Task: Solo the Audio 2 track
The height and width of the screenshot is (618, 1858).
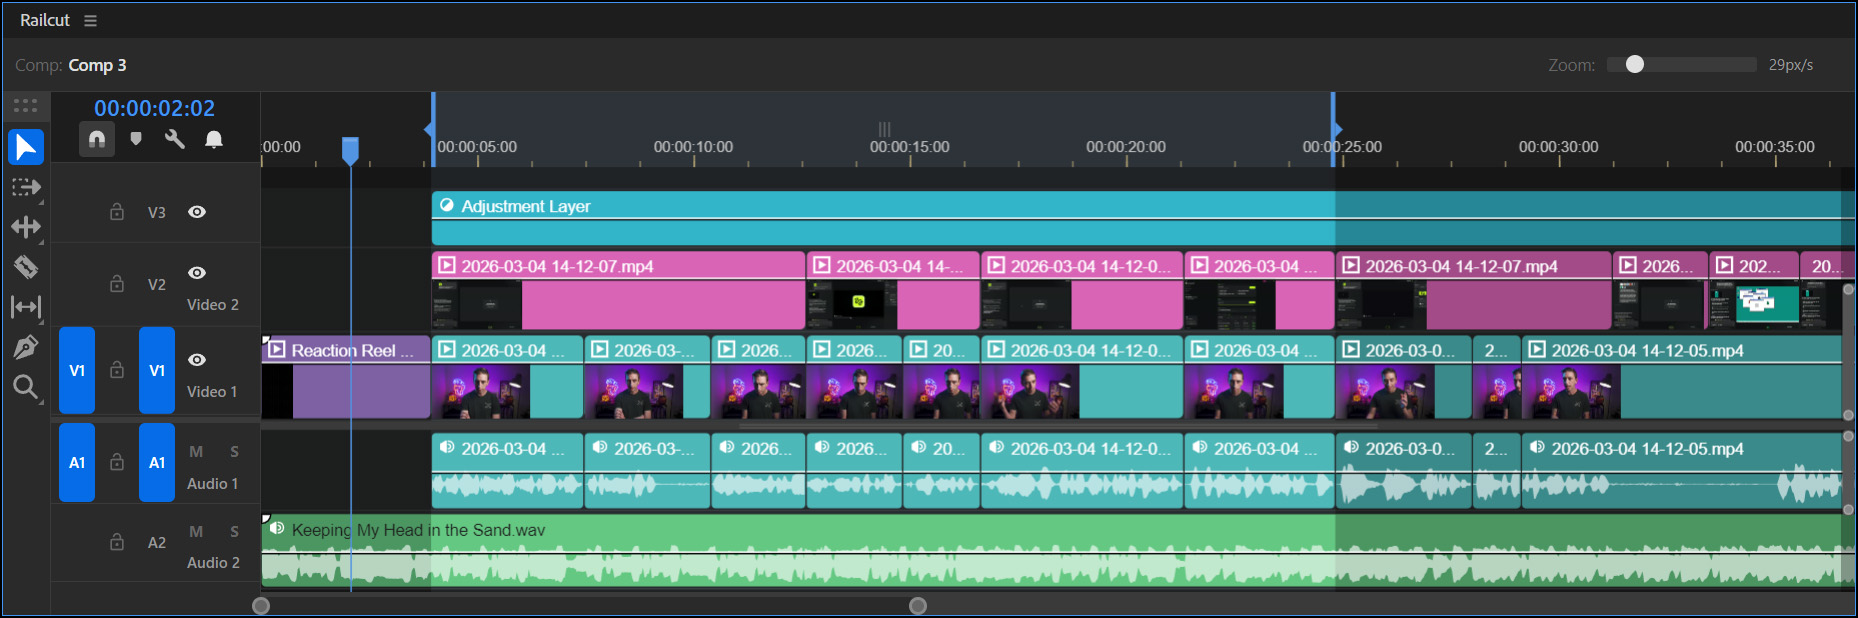Action: click(234, 532)
